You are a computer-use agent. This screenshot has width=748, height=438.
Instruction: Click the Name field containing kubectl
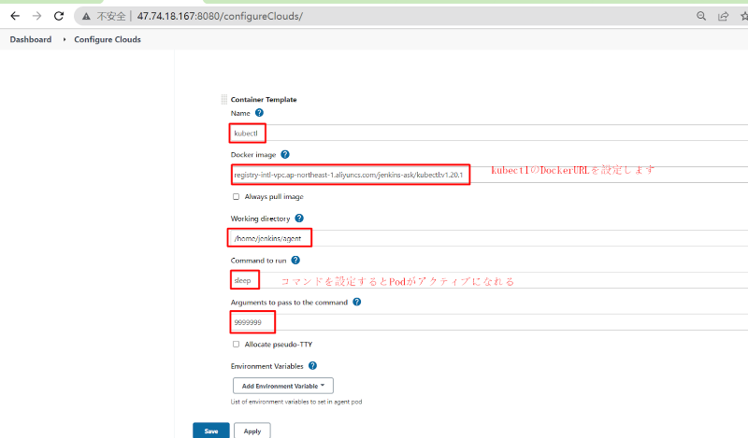tap(489, 133)
